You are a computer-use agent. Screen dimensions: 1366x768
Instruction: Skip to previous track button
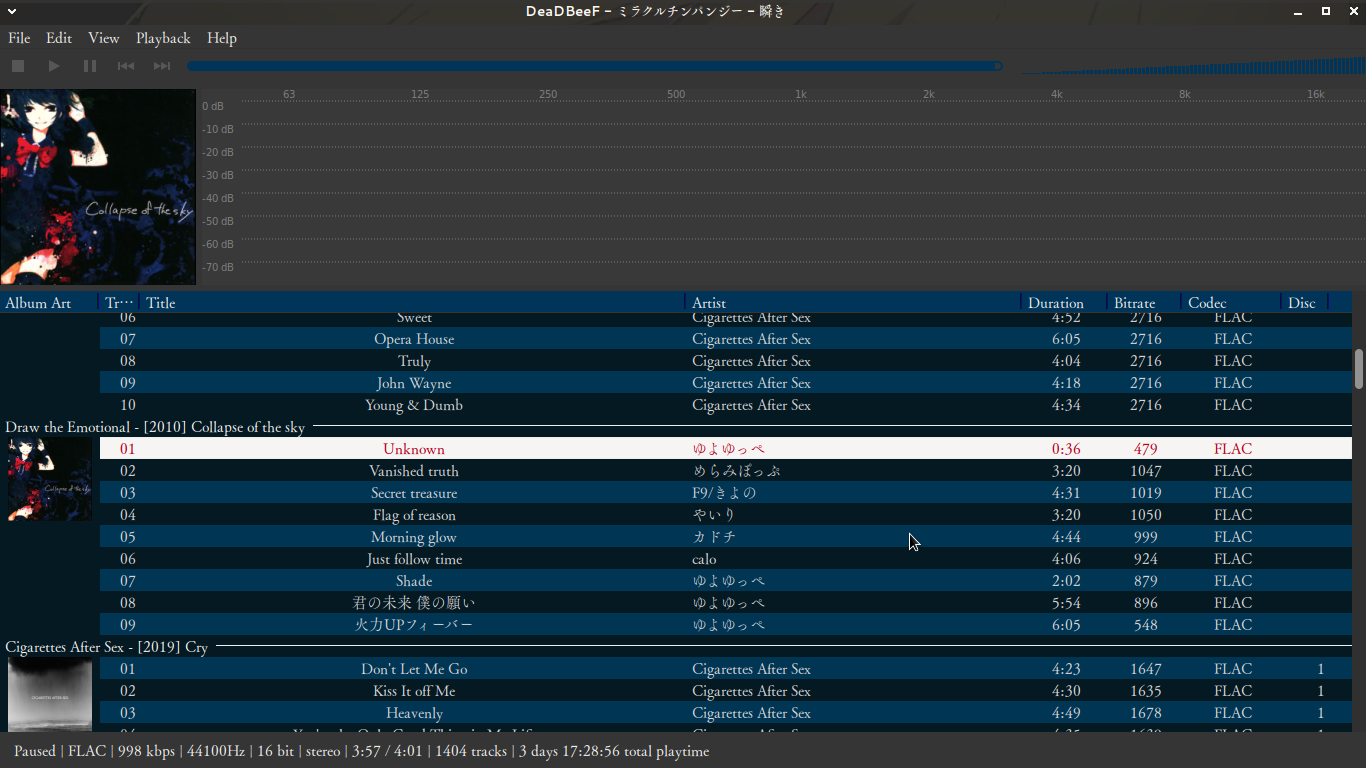[126, 66]
